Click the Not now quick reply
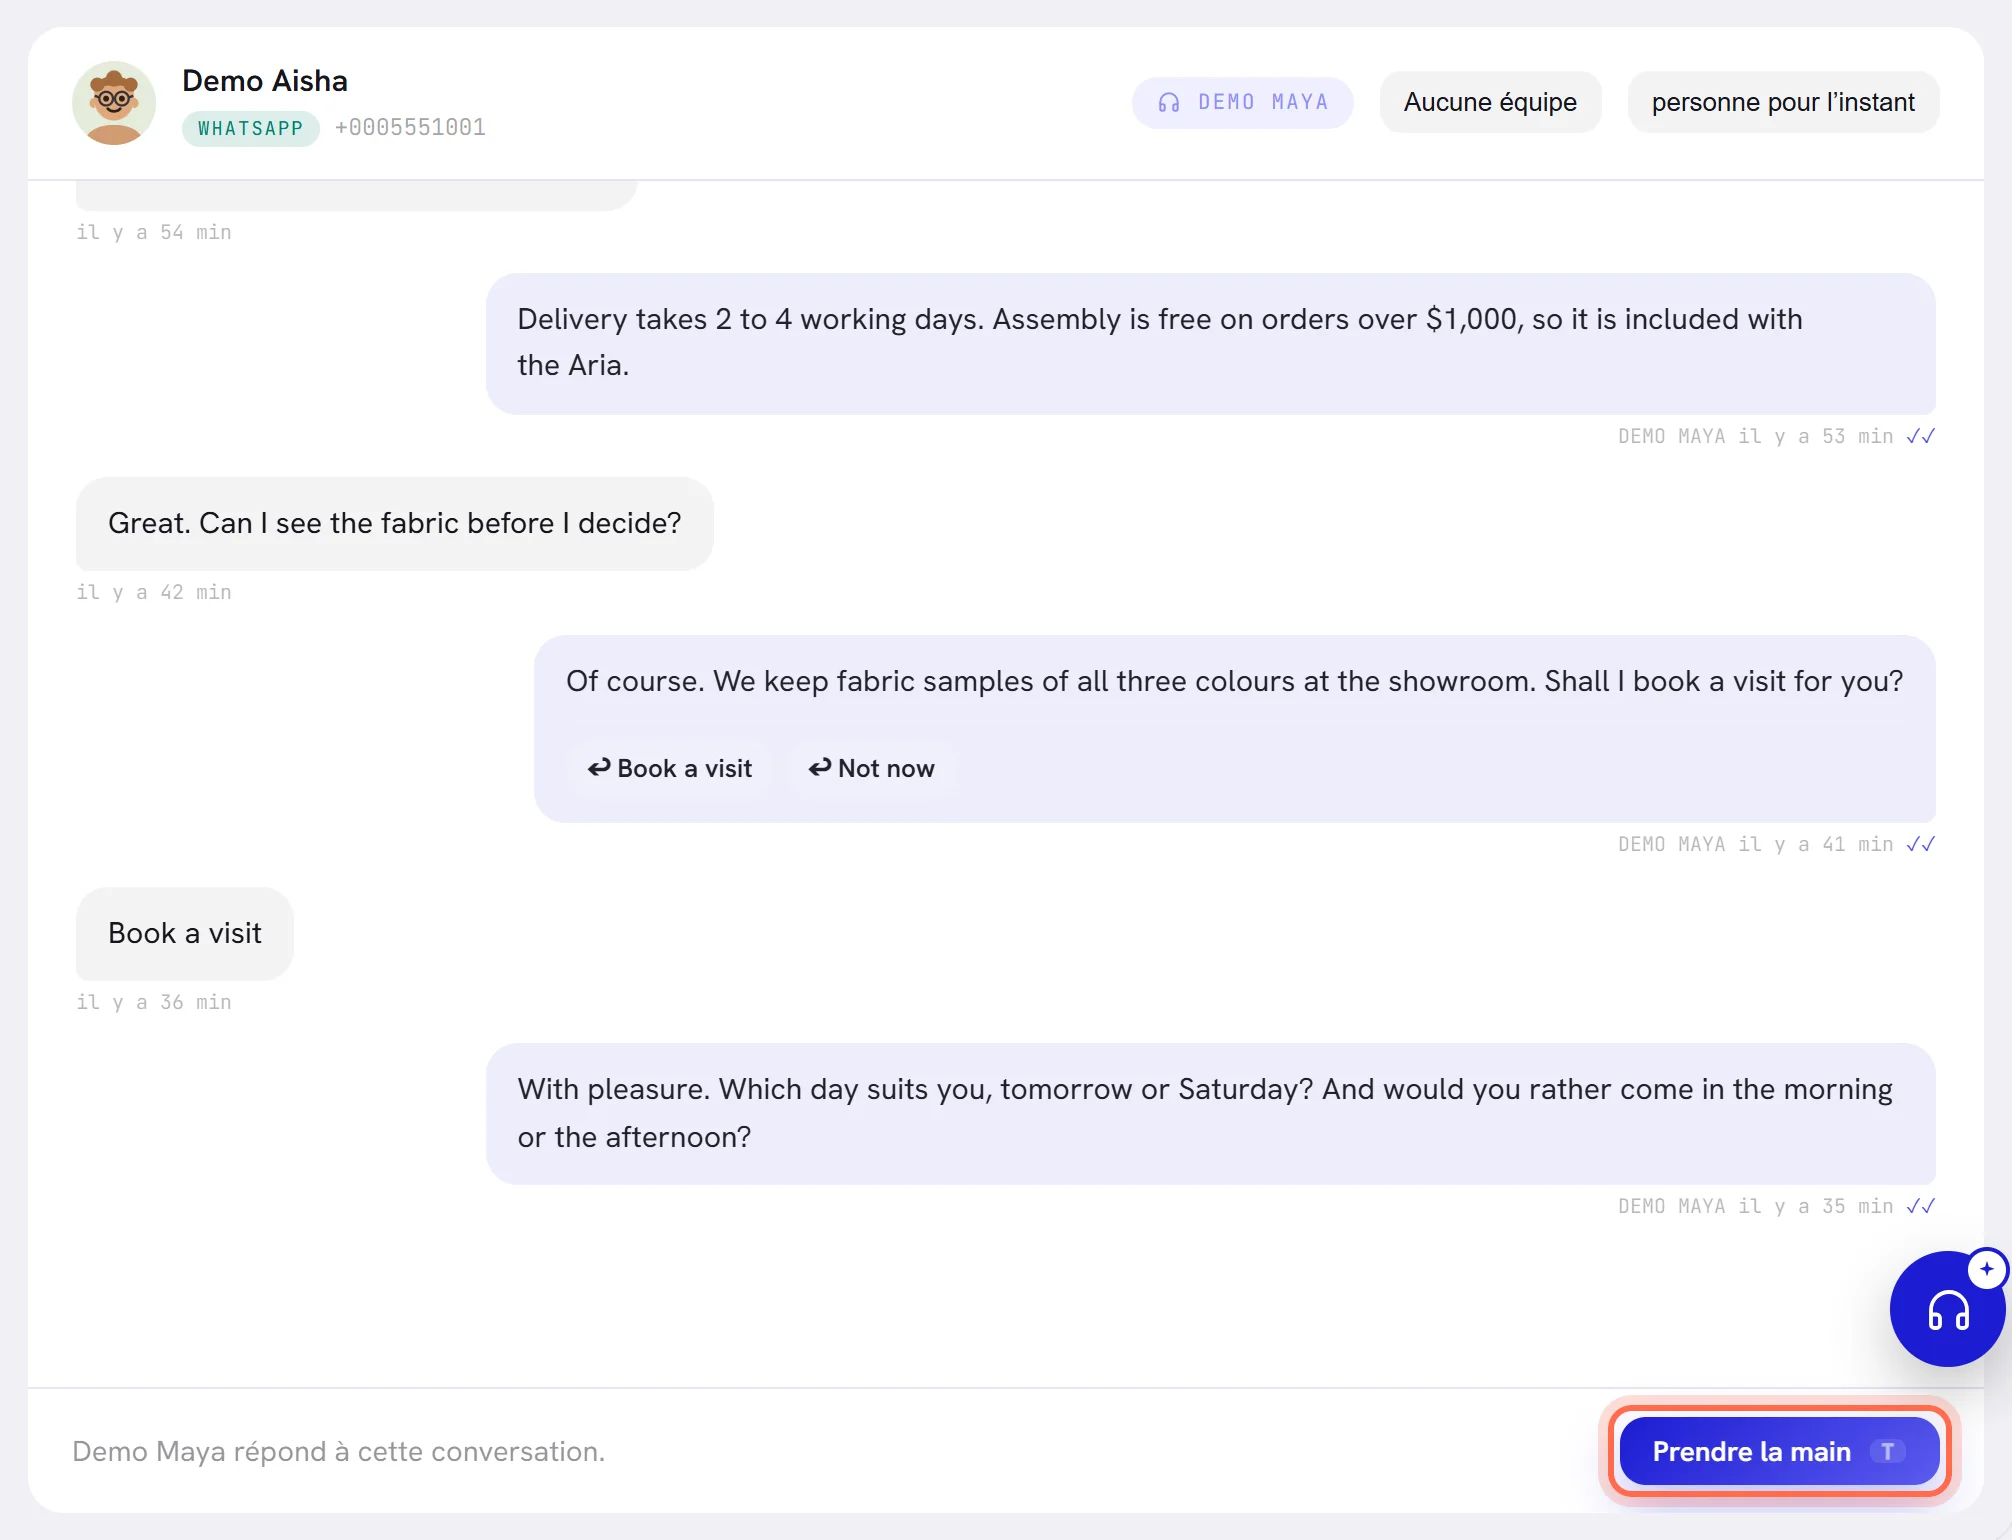This screenshot has height=1540, width=2012. tap(871, 768)
